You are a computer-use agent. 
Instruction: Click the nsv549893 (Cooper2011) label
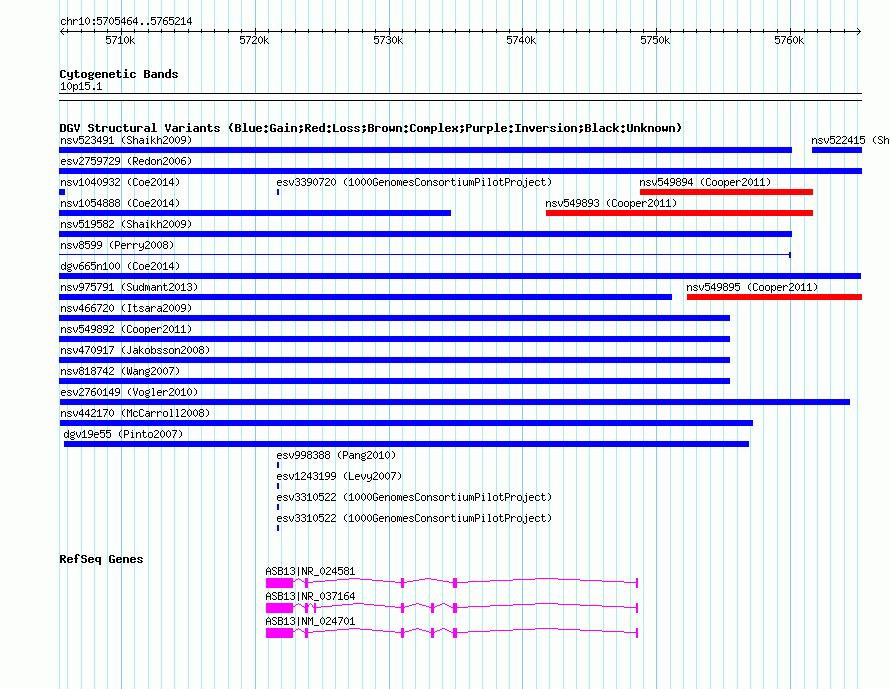tap(611, 203)
